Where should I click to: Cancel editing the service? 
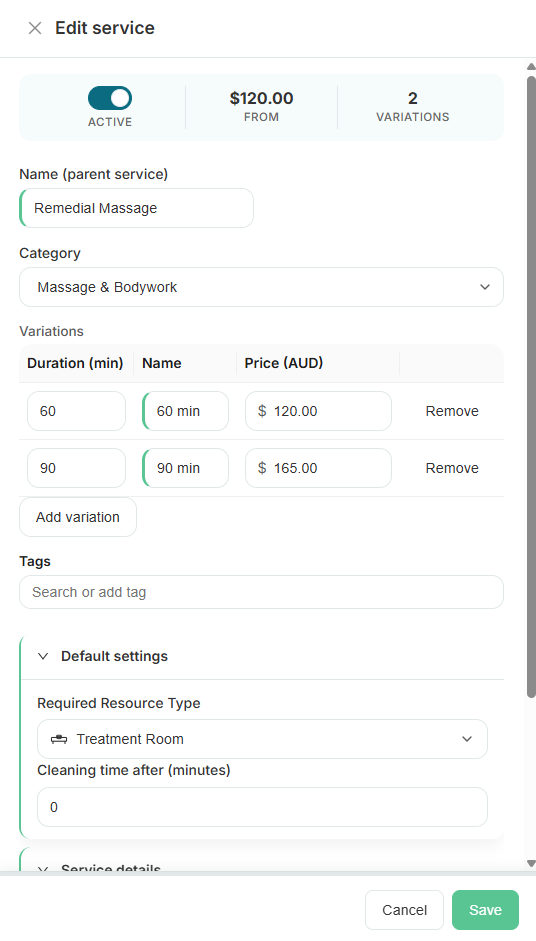click(x=405, y=910)
